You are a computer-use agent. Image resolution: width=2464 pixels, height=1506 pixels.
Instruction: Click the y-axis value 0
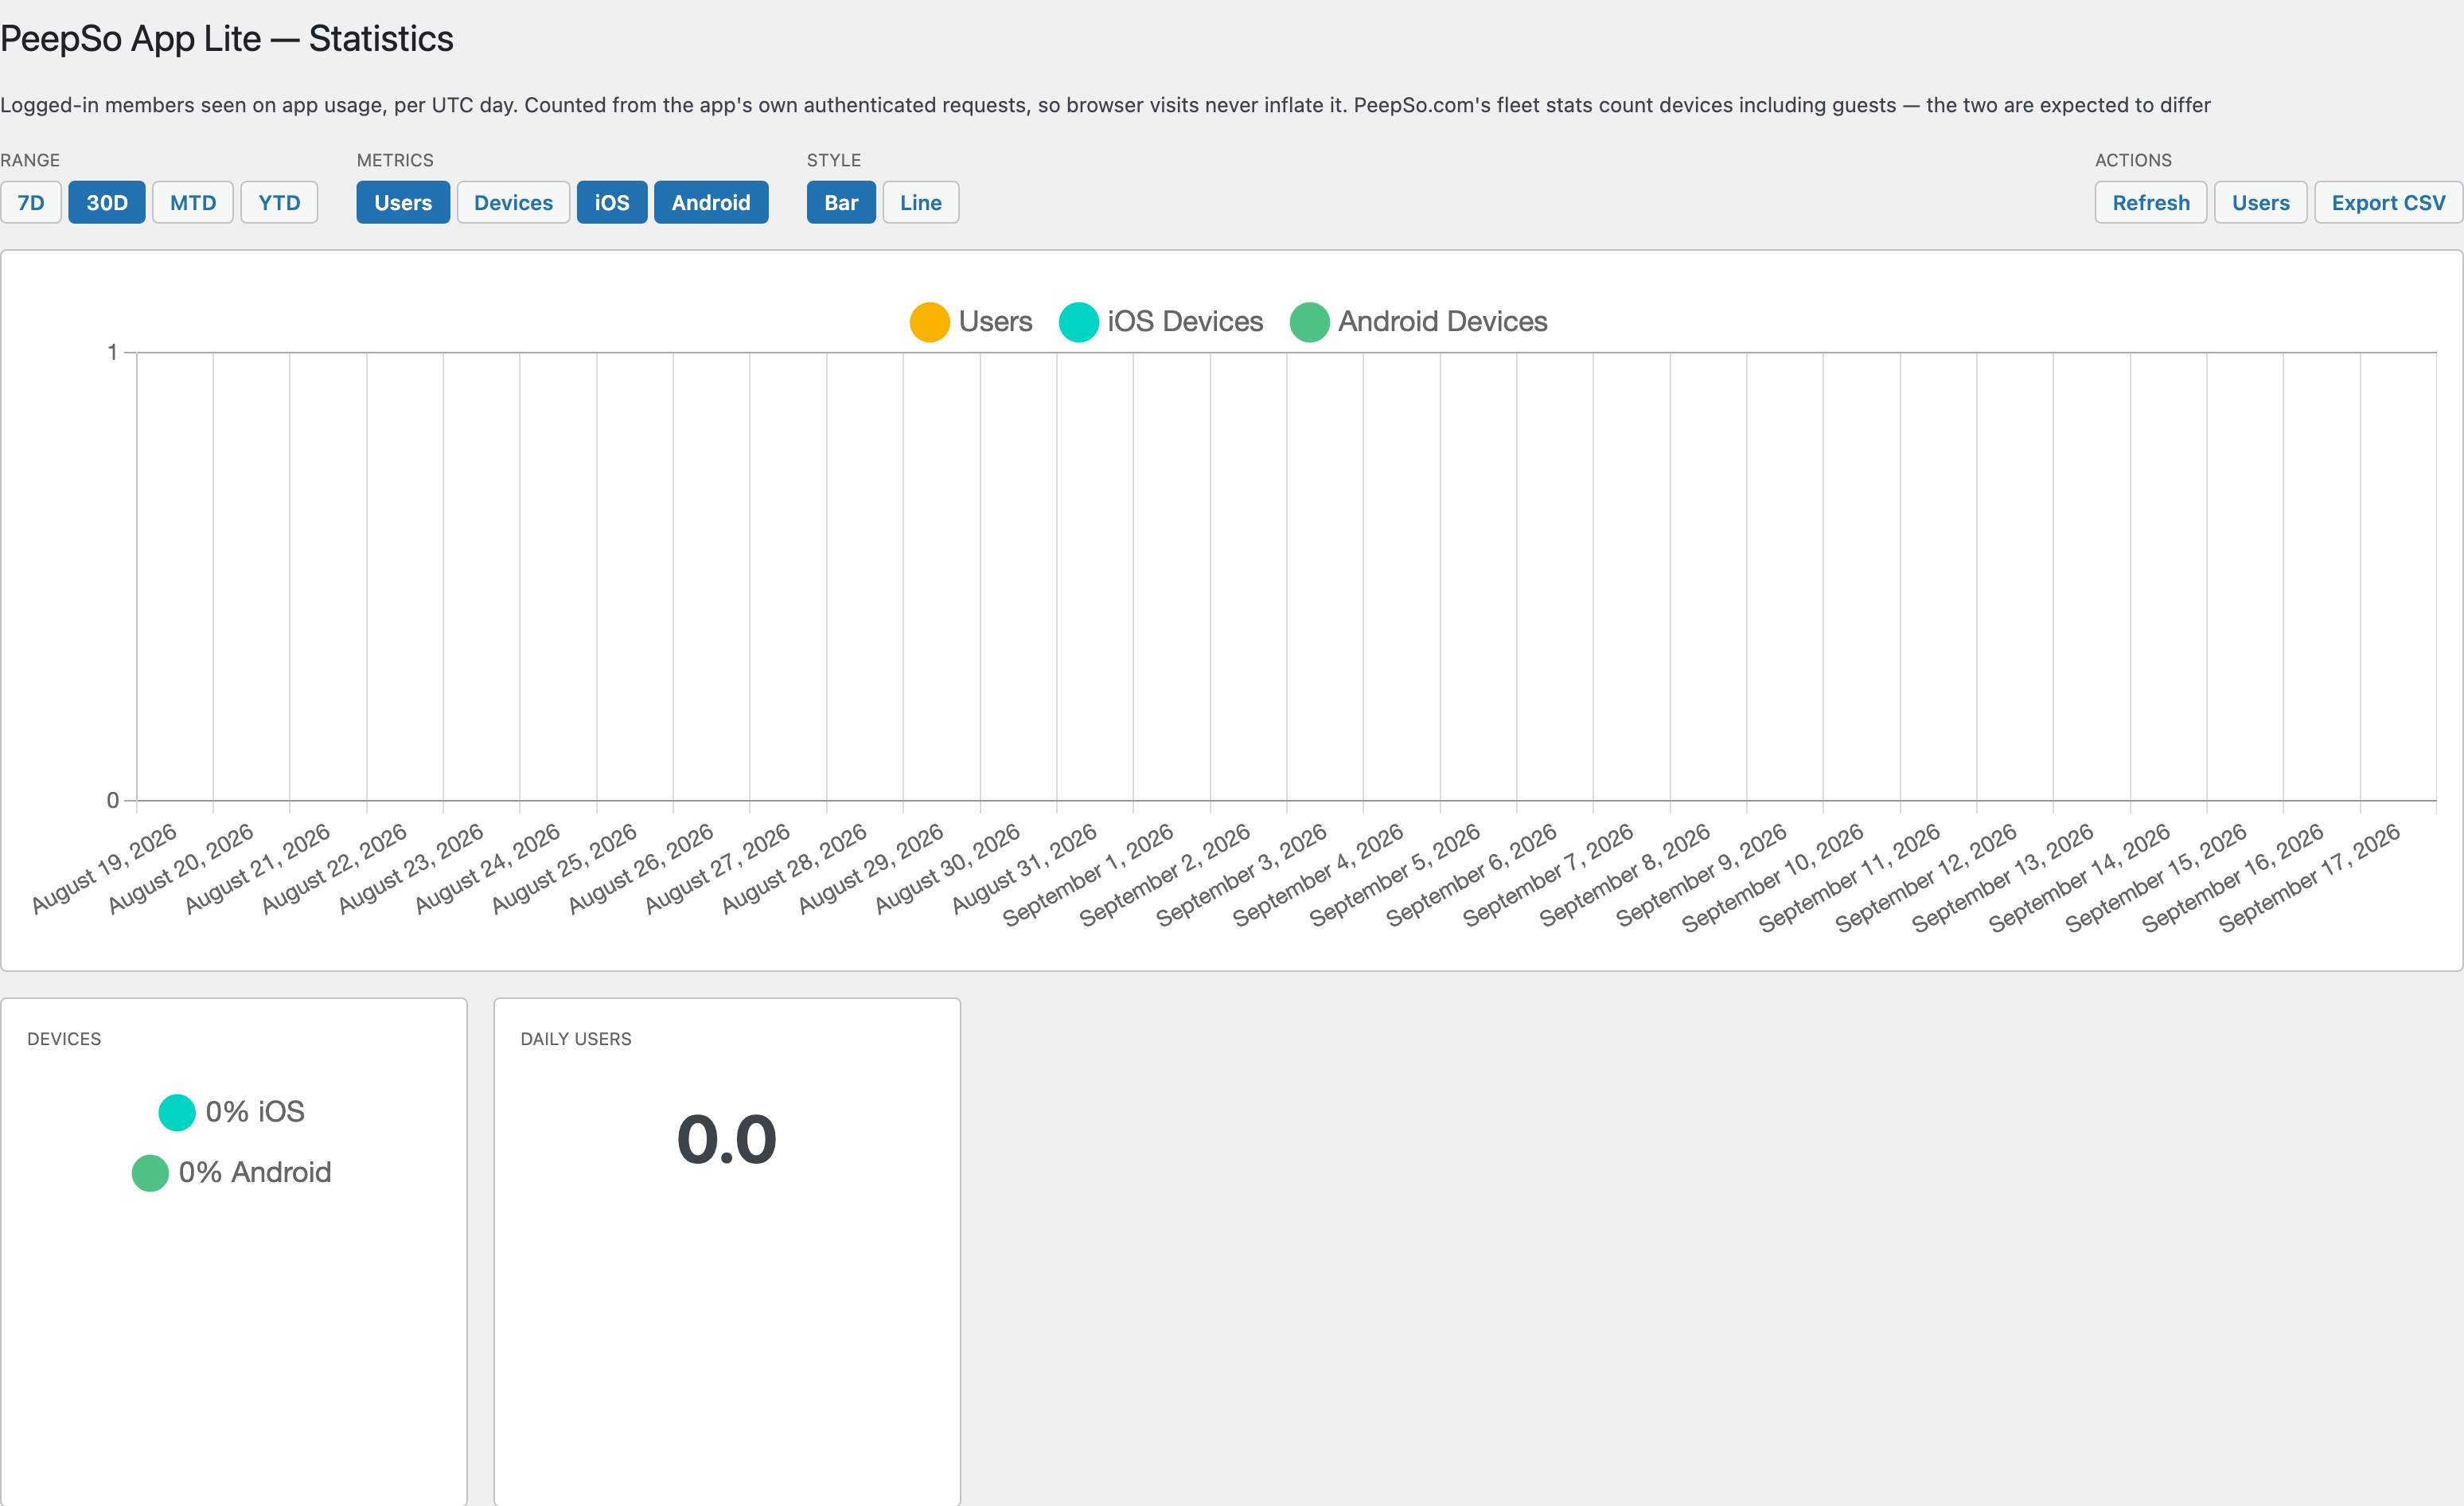pyautogui.click(x=113, y=800)
